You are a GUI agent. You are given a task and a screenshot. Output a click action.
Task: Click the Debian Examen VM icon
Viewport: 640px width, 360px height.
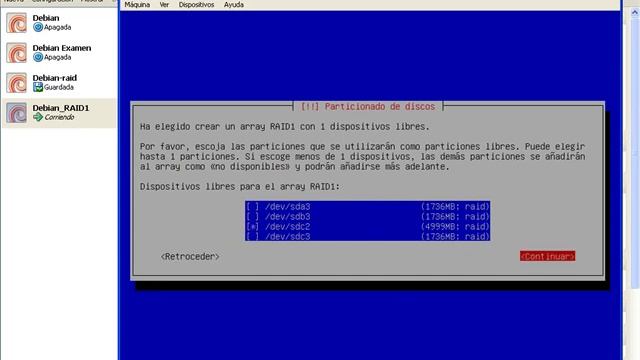click(16, 53)
